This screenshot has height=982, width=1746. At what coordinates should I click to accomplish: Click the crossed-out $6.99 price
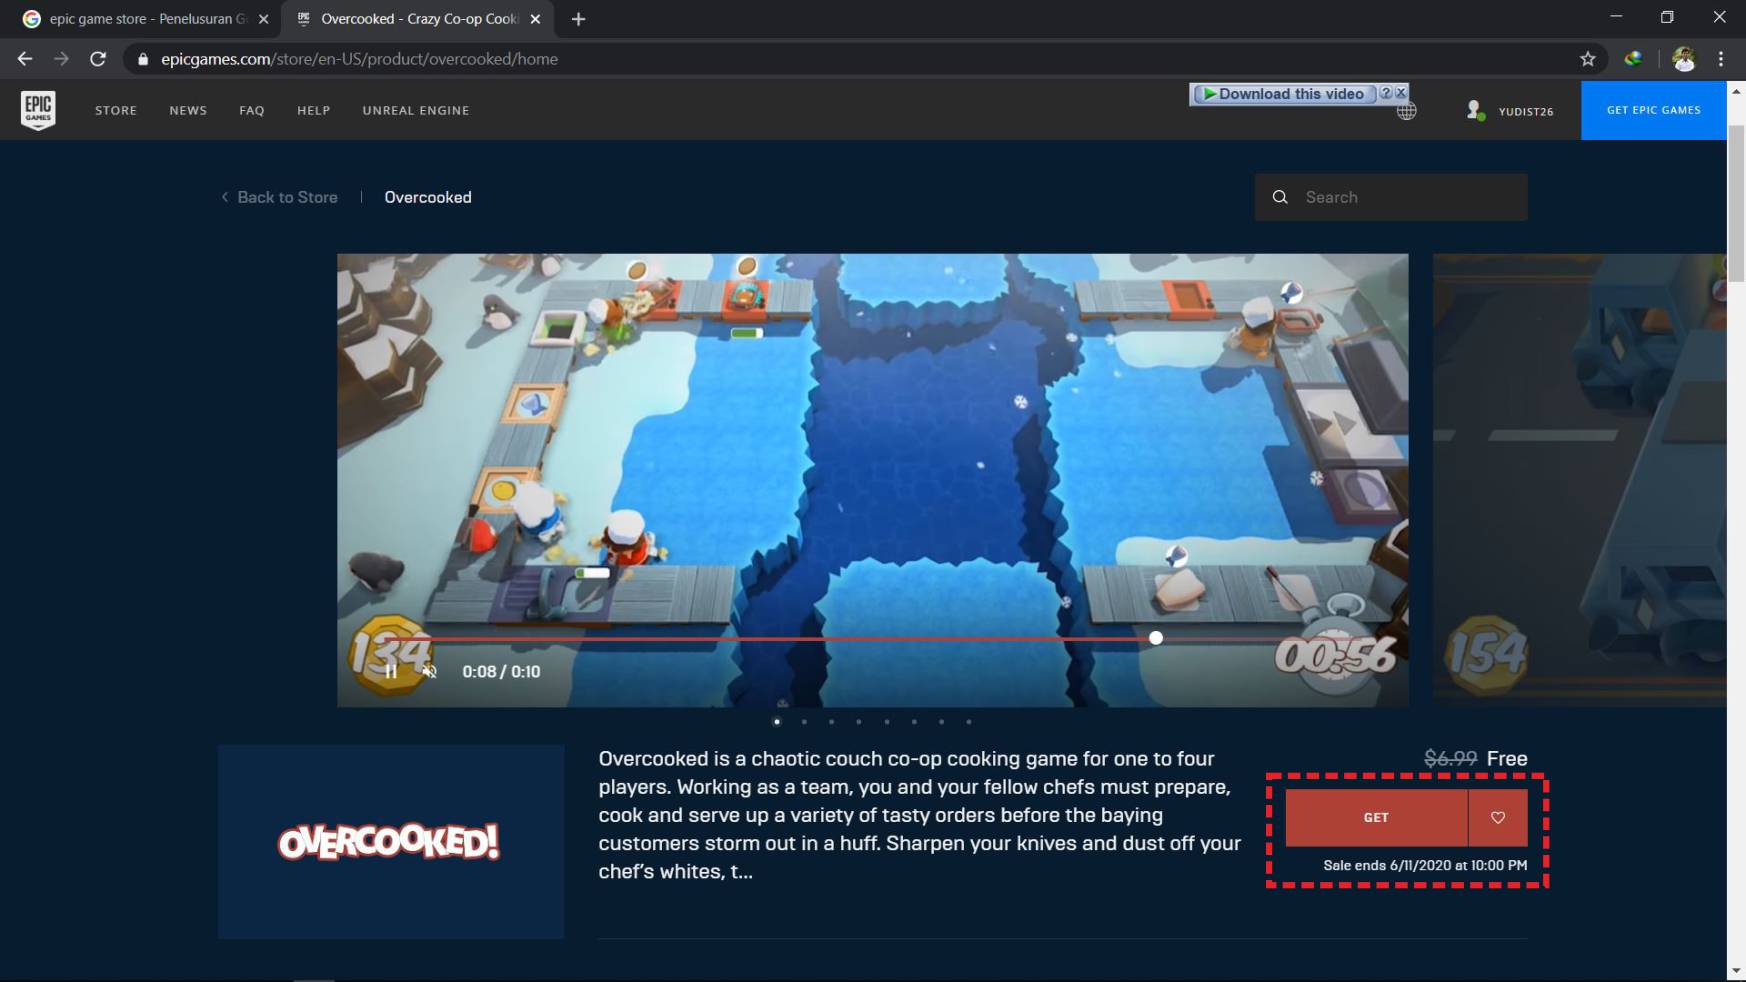[x=1450, y=758]
